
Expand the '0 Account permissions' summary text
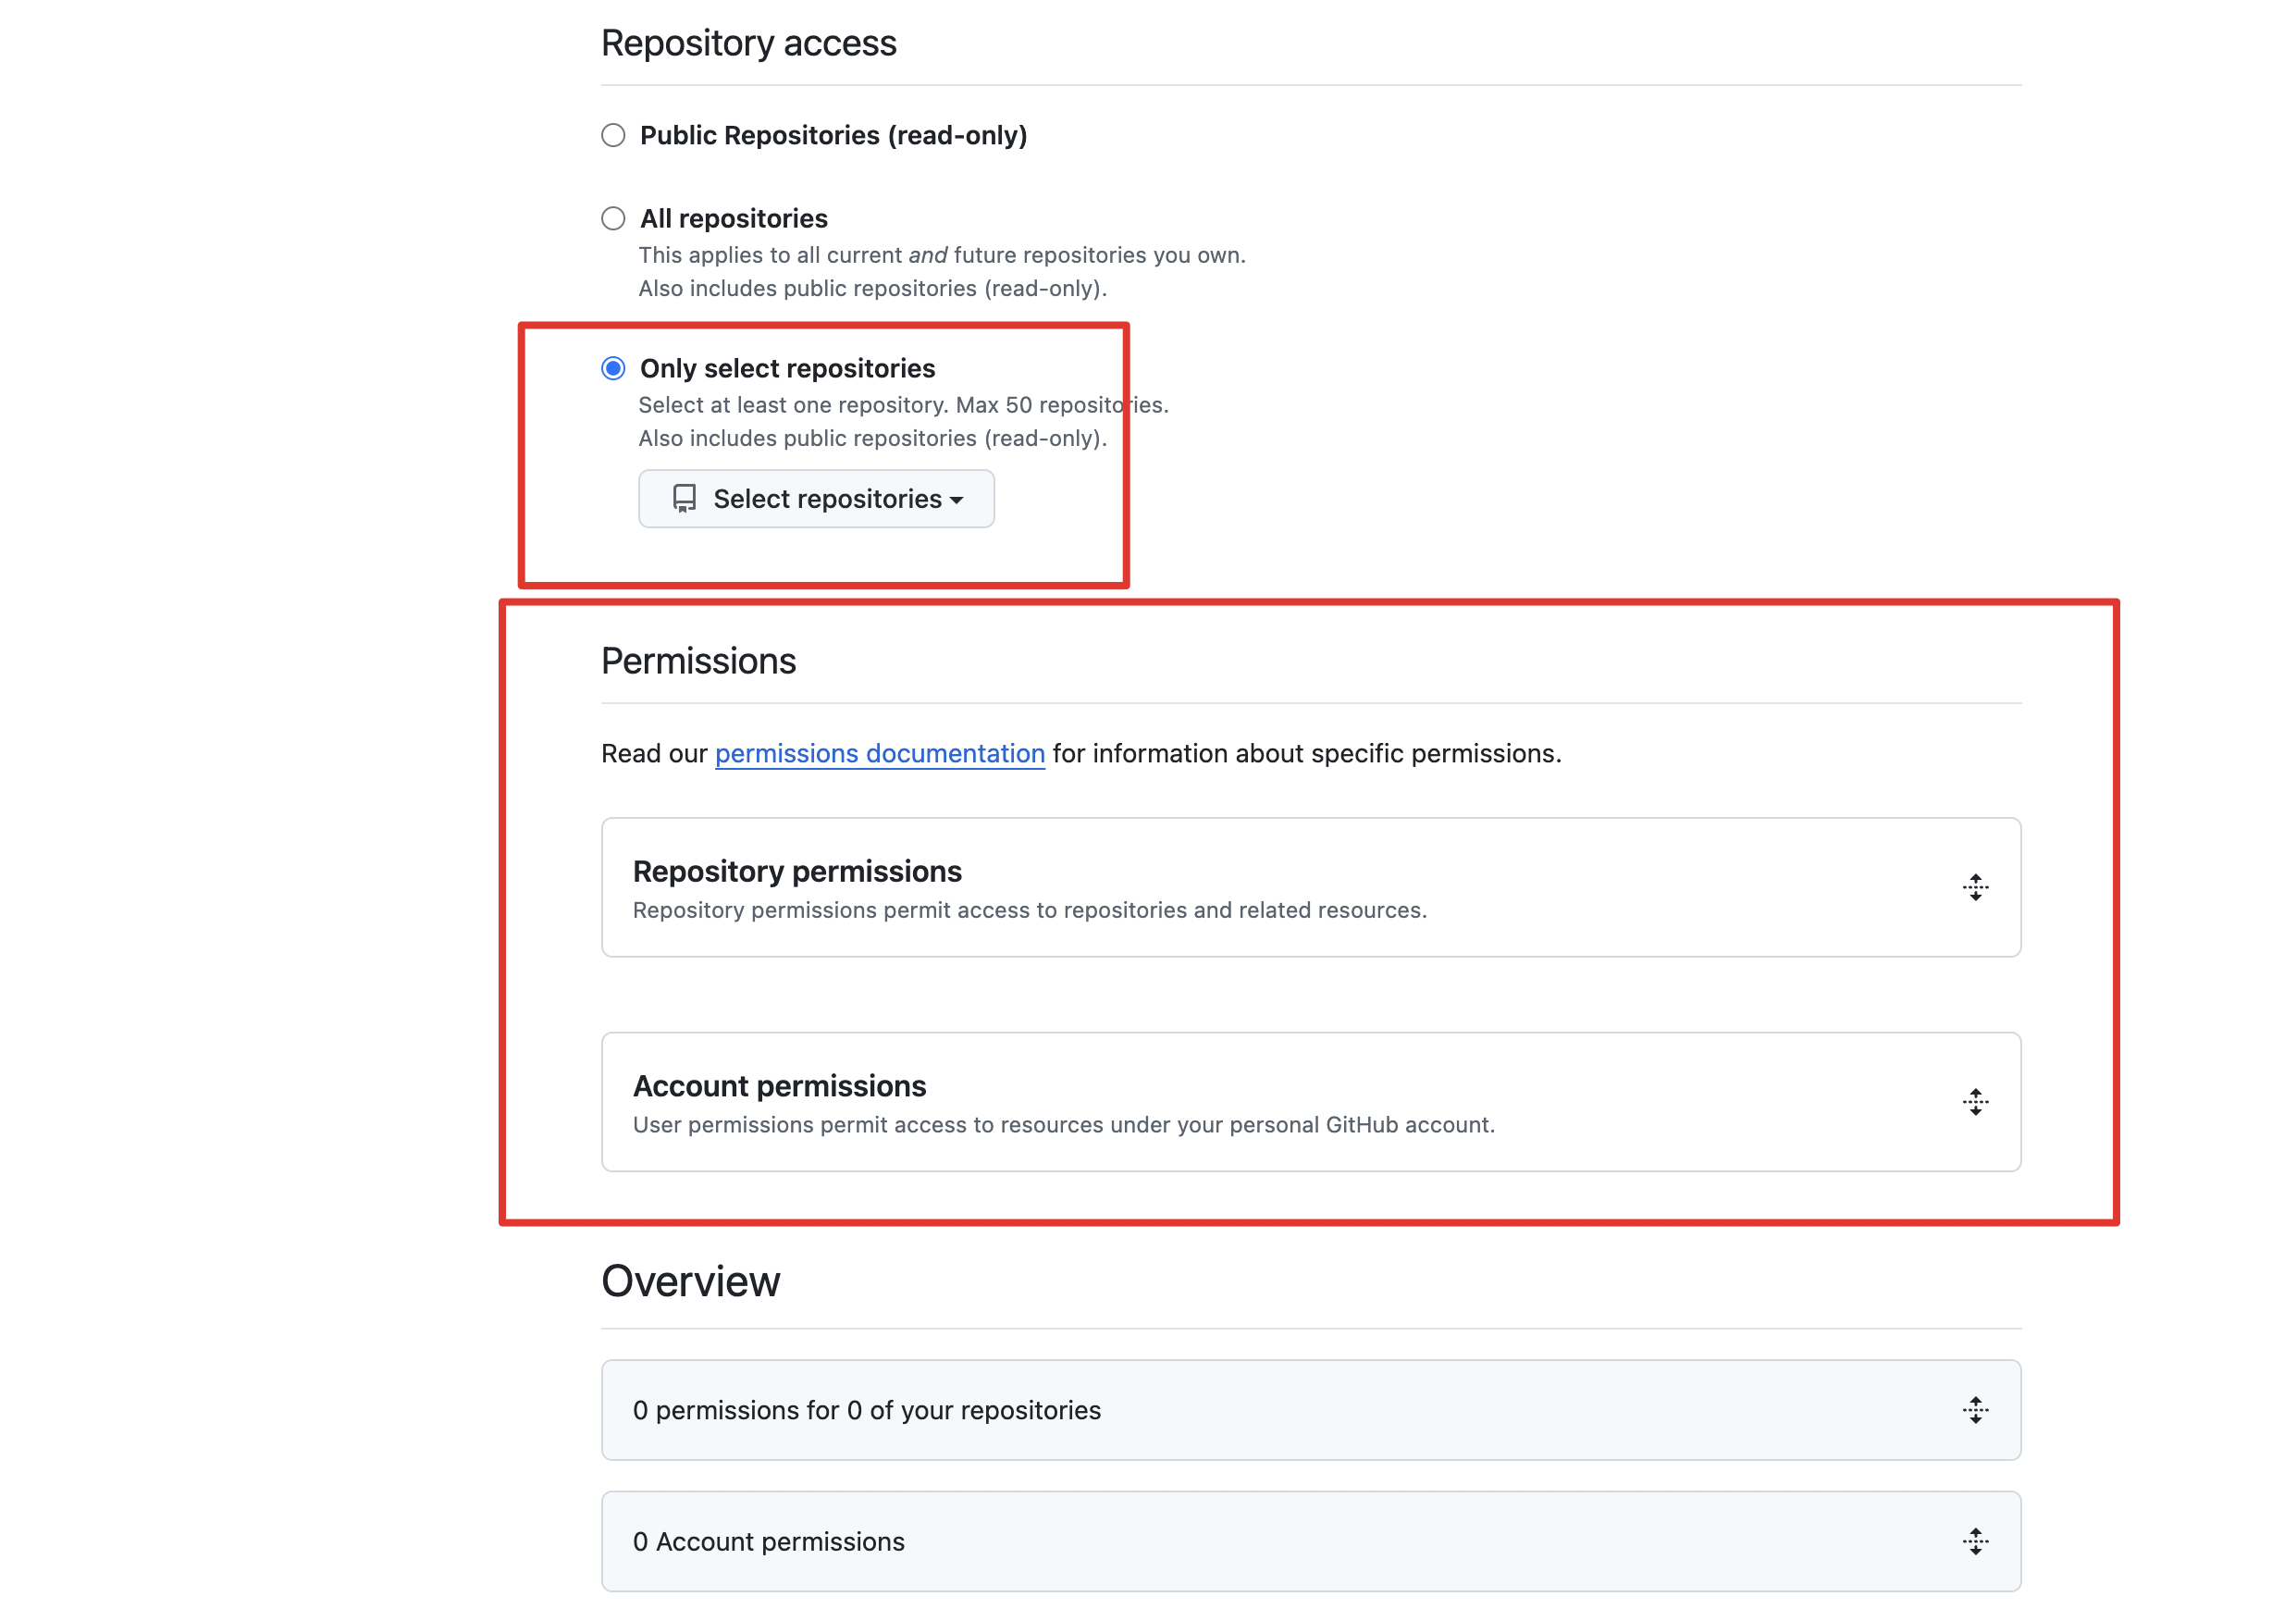click(x=768, y=1541)
